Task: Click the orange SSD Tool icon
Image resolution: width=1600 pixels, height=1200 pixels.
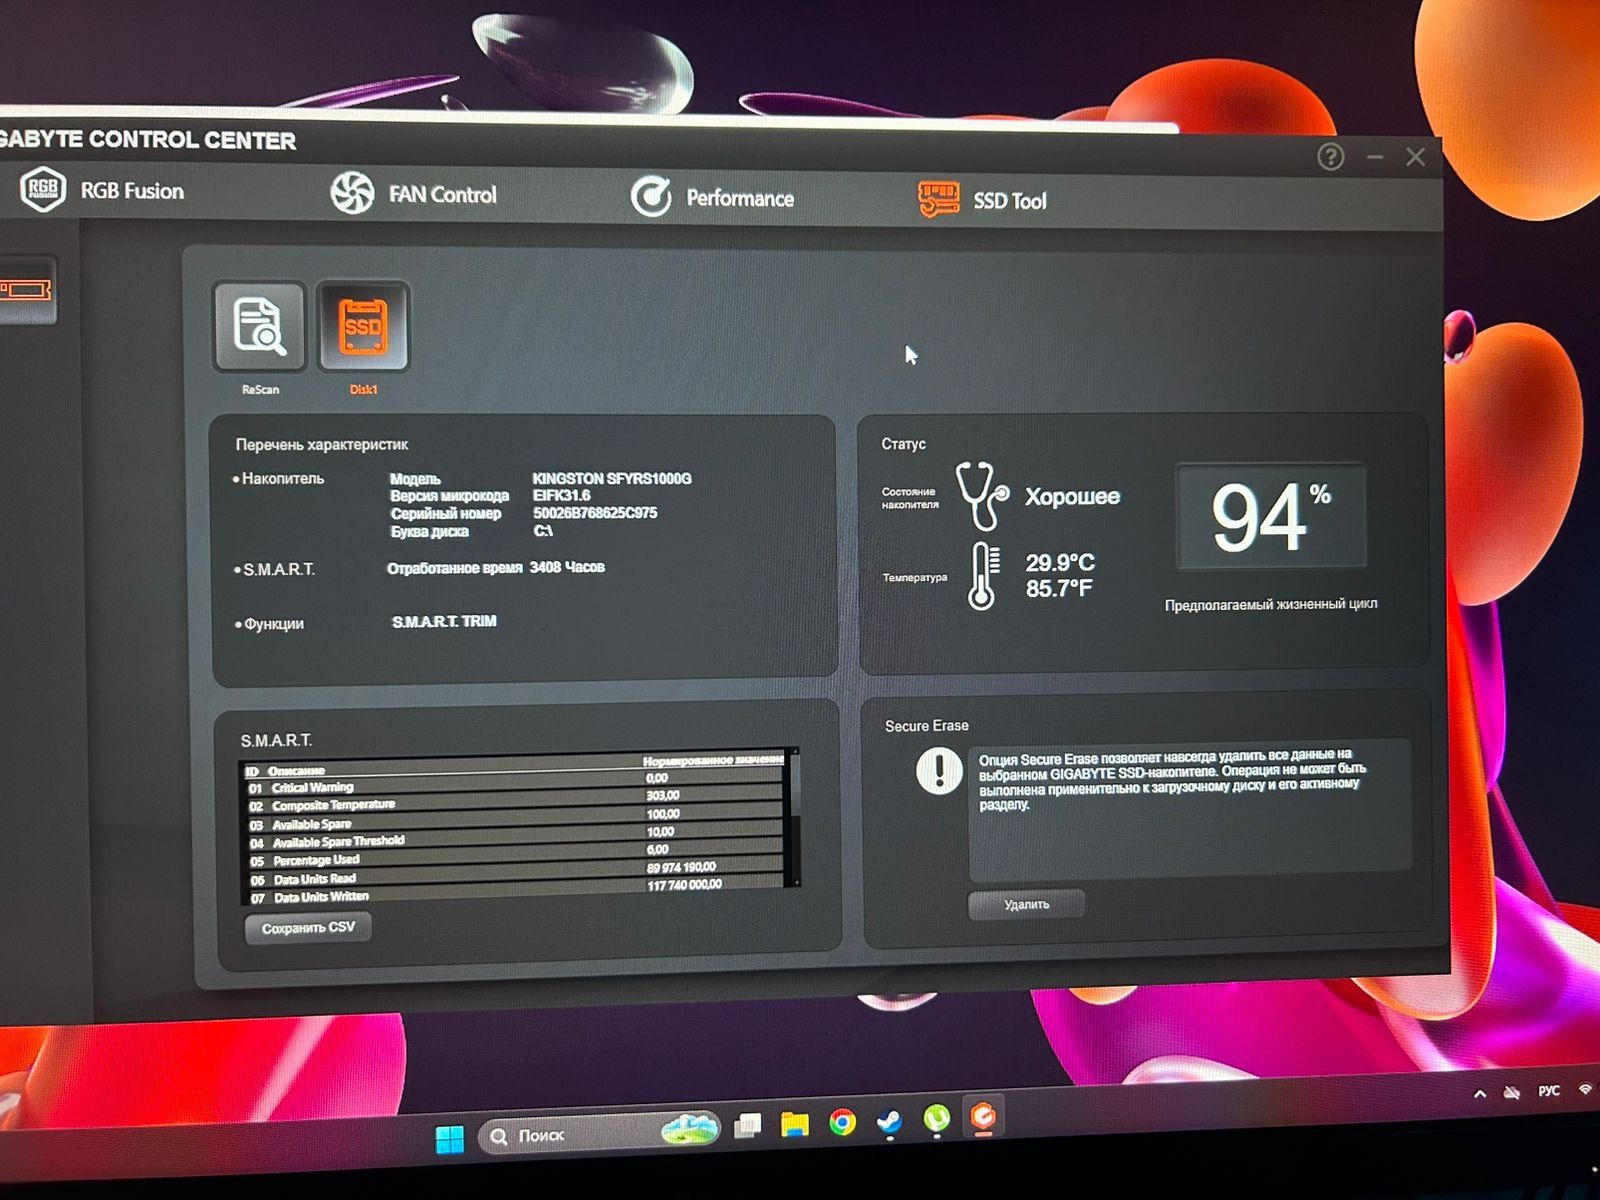Action: pyautogui.click(x=938, y=199)
